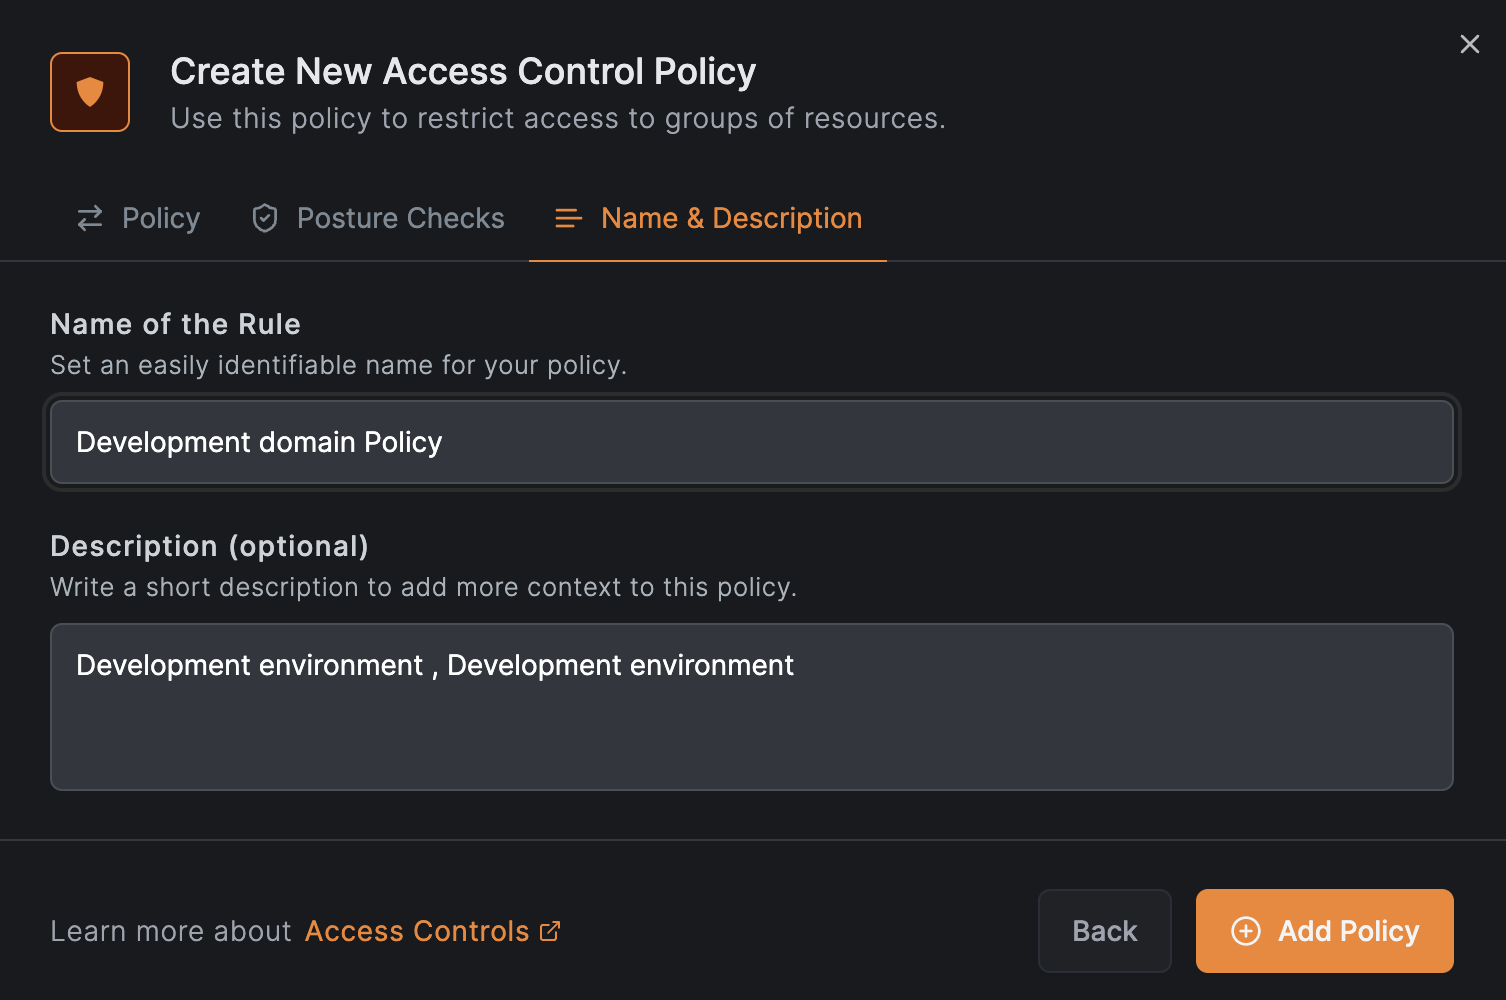1506x1000 pixels.
Task: Submit with the Add Policy button
Action: (x=1325, y=931)
